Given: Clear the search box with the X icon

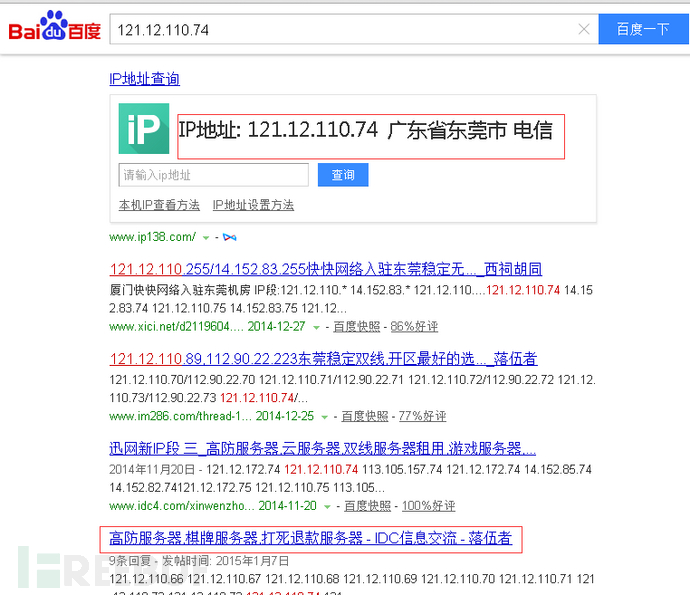Looking at the screenshot, I should point(584,29).
